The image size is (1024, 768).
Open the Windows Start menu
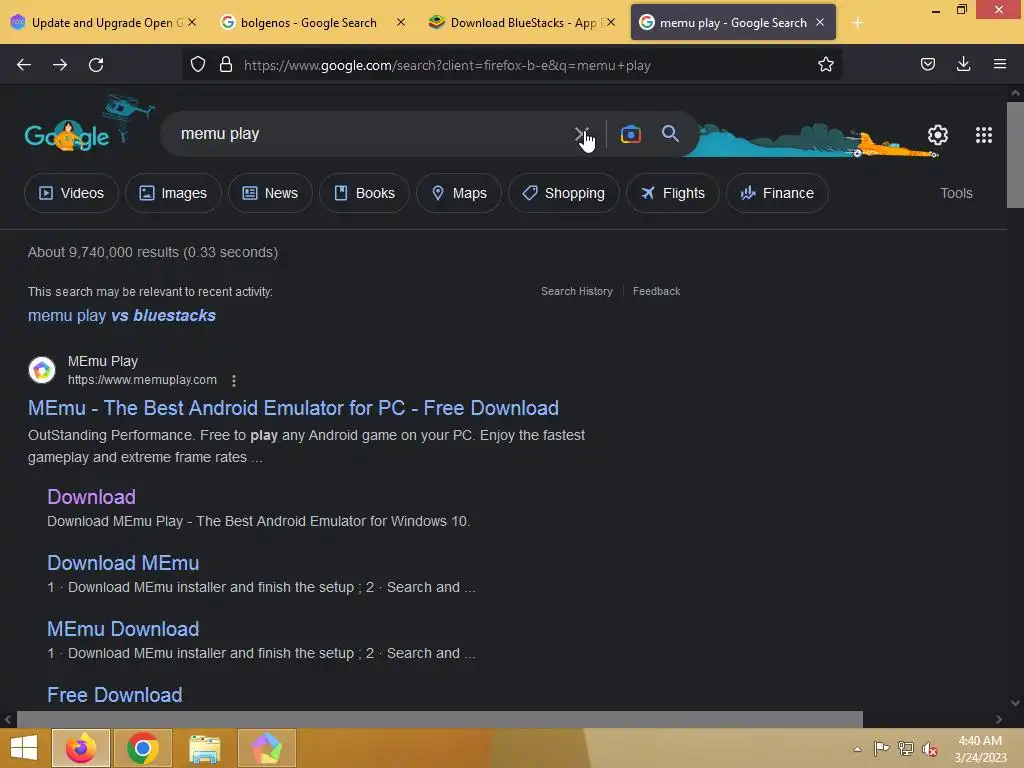24,748
